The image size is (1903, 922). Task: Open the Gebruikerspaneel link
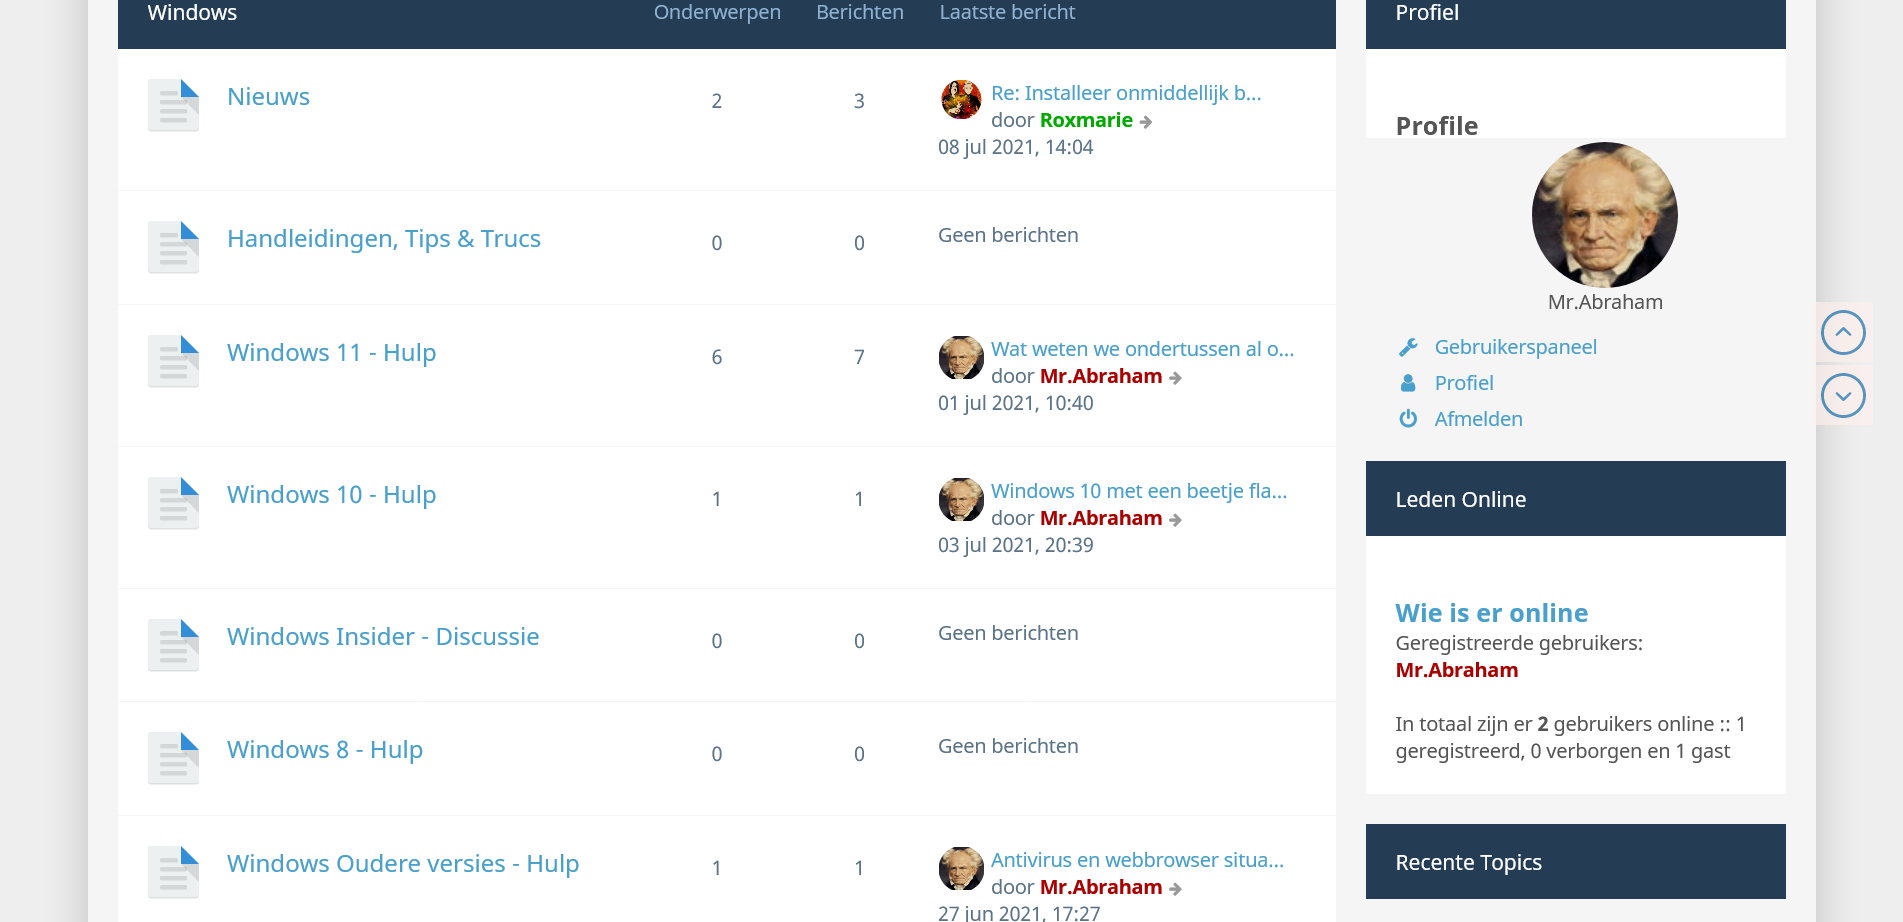[1515, 347]
